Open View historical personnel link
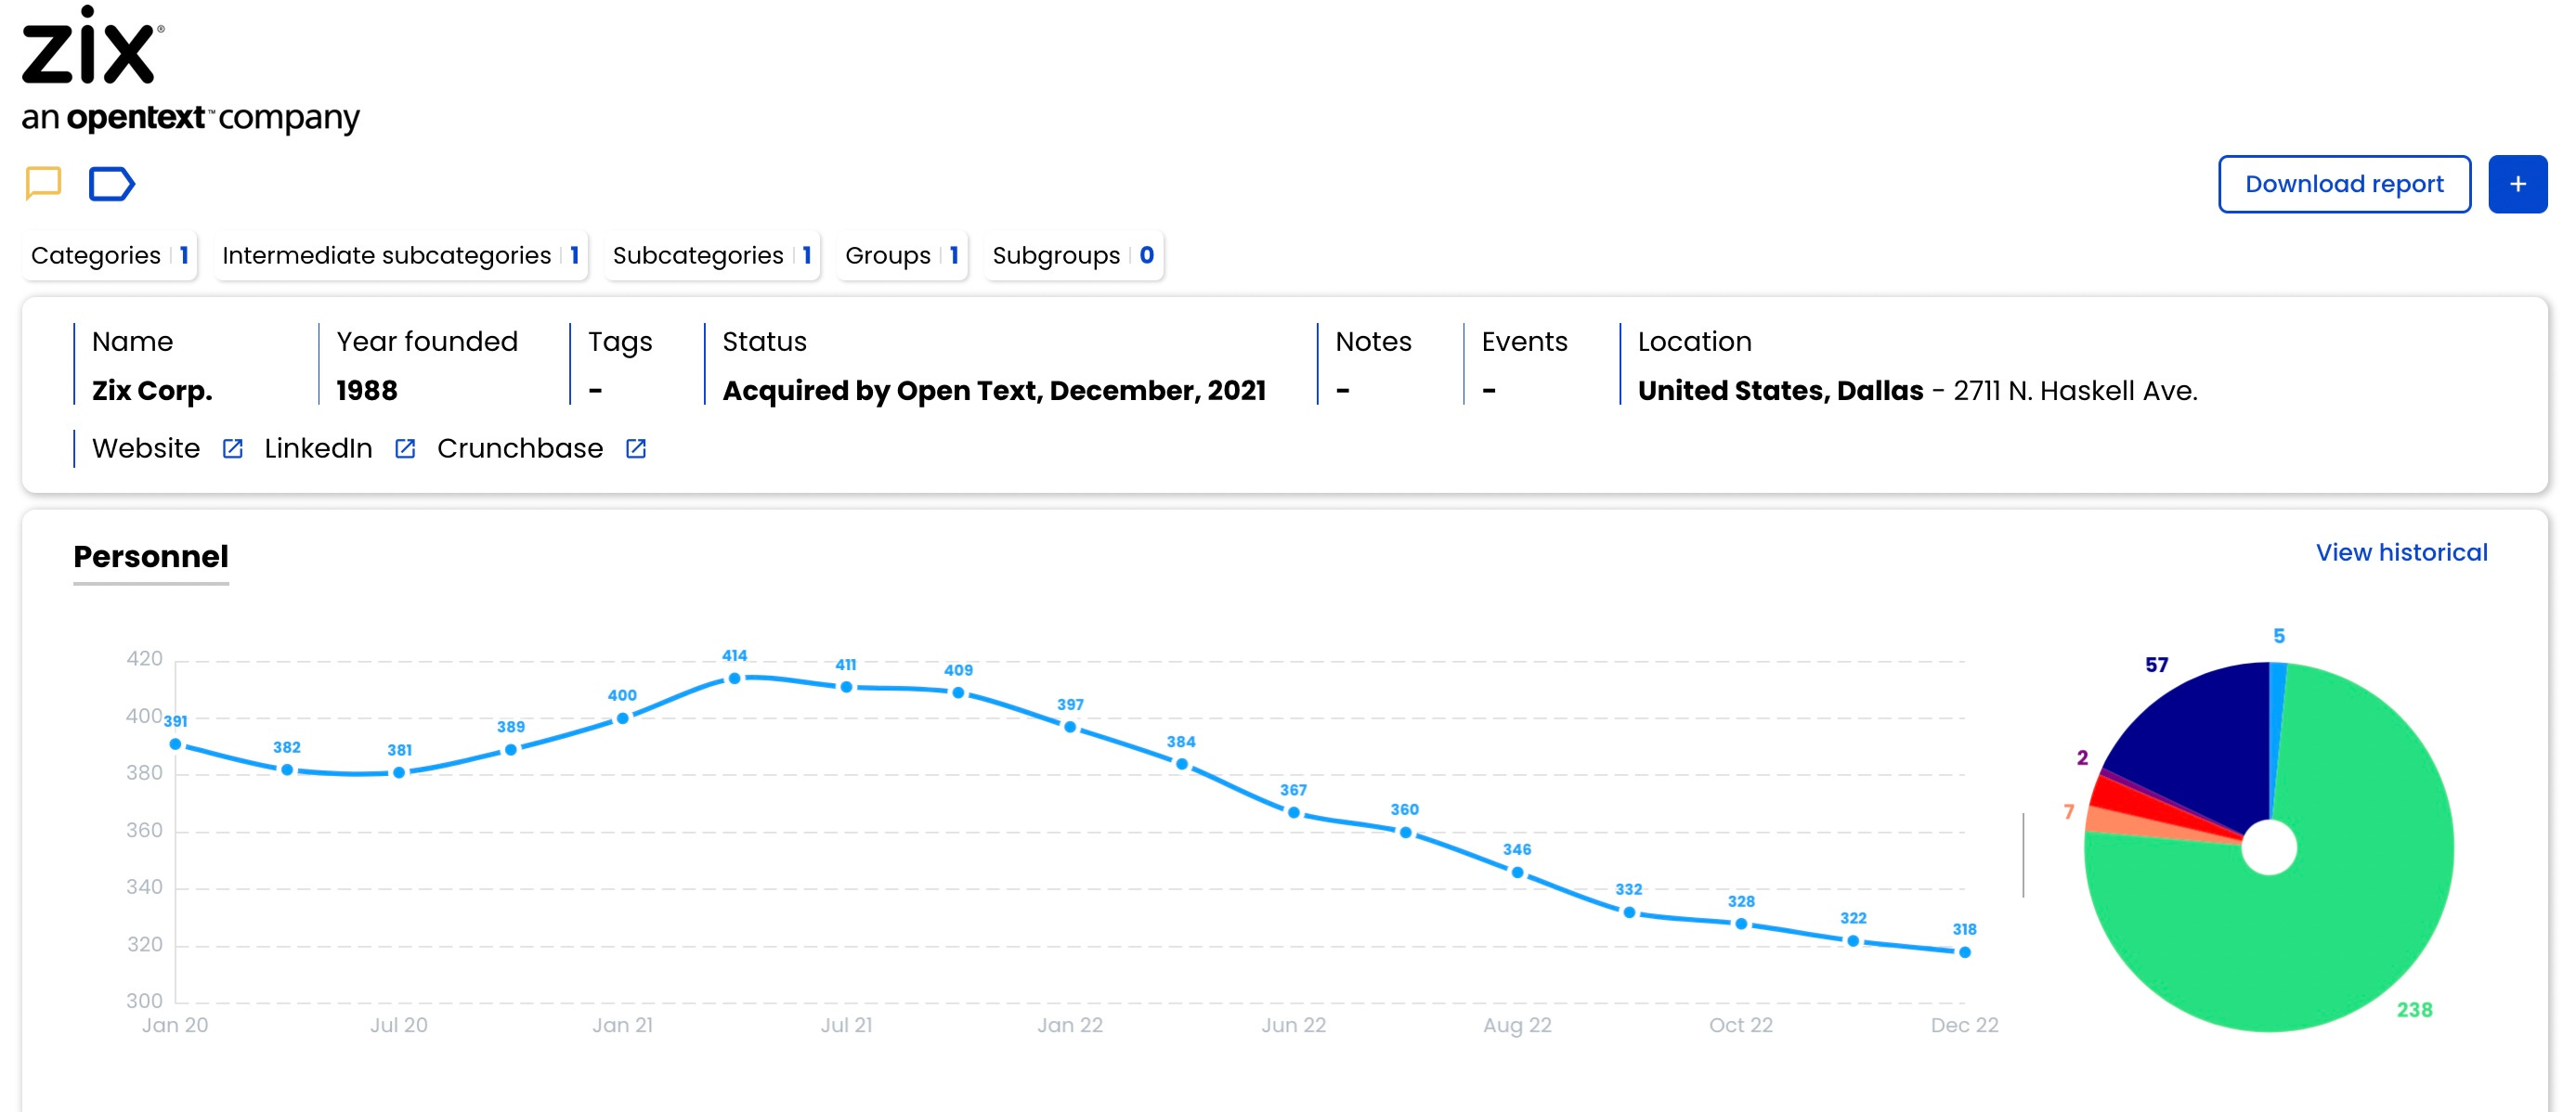Image resolution: width=2576 pixels, height=1112 pixels. click(x=2401, y=552)
